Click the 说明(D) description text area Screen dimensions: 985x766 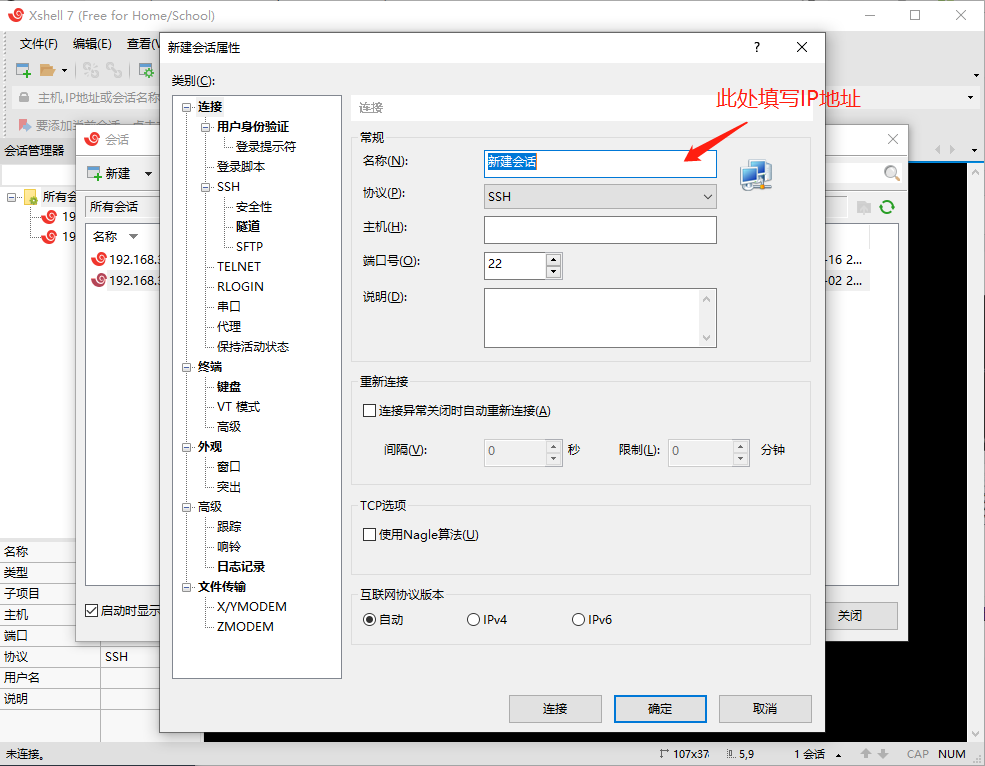tap(600, 318)
